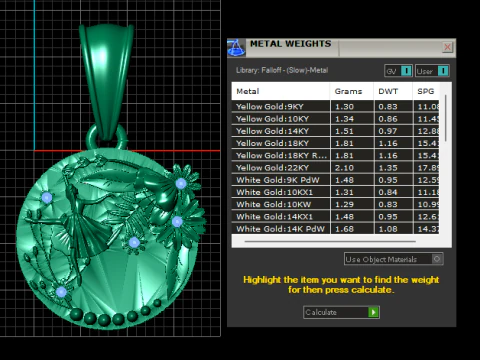The image size is (480, 360).
Task: Click the blue gemstone at the pendant's left edge
Action: [x=47, y=198]
